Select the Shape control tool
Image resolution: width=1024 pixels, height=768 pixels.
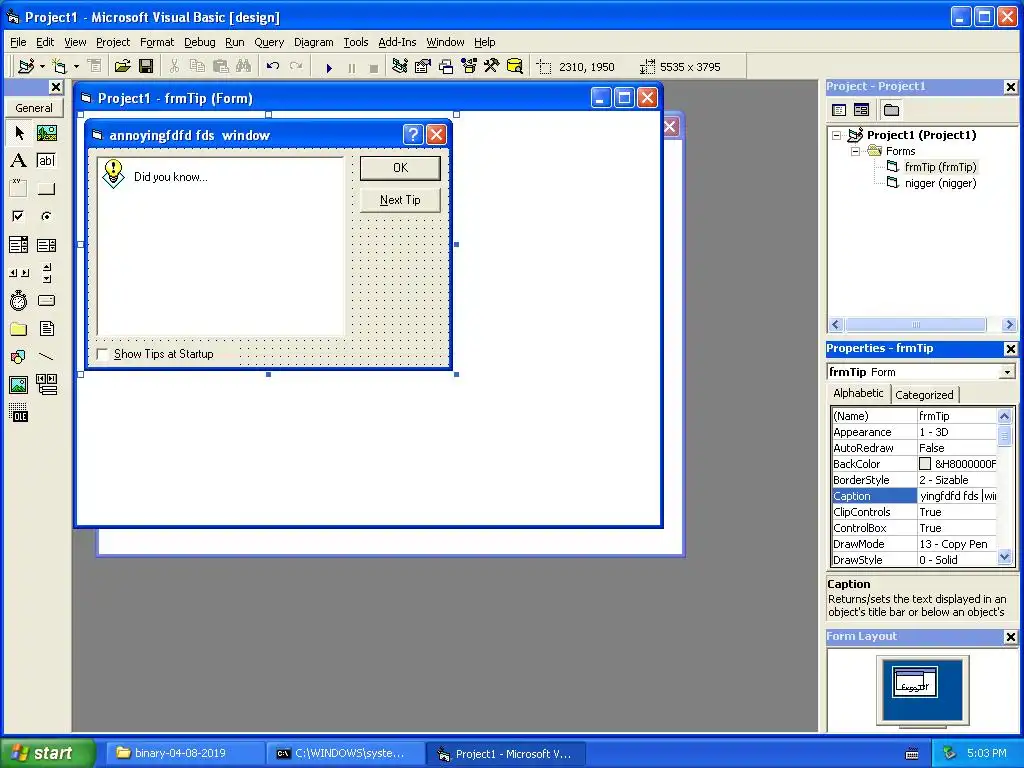pyautogui.click(x=19, y=357)
